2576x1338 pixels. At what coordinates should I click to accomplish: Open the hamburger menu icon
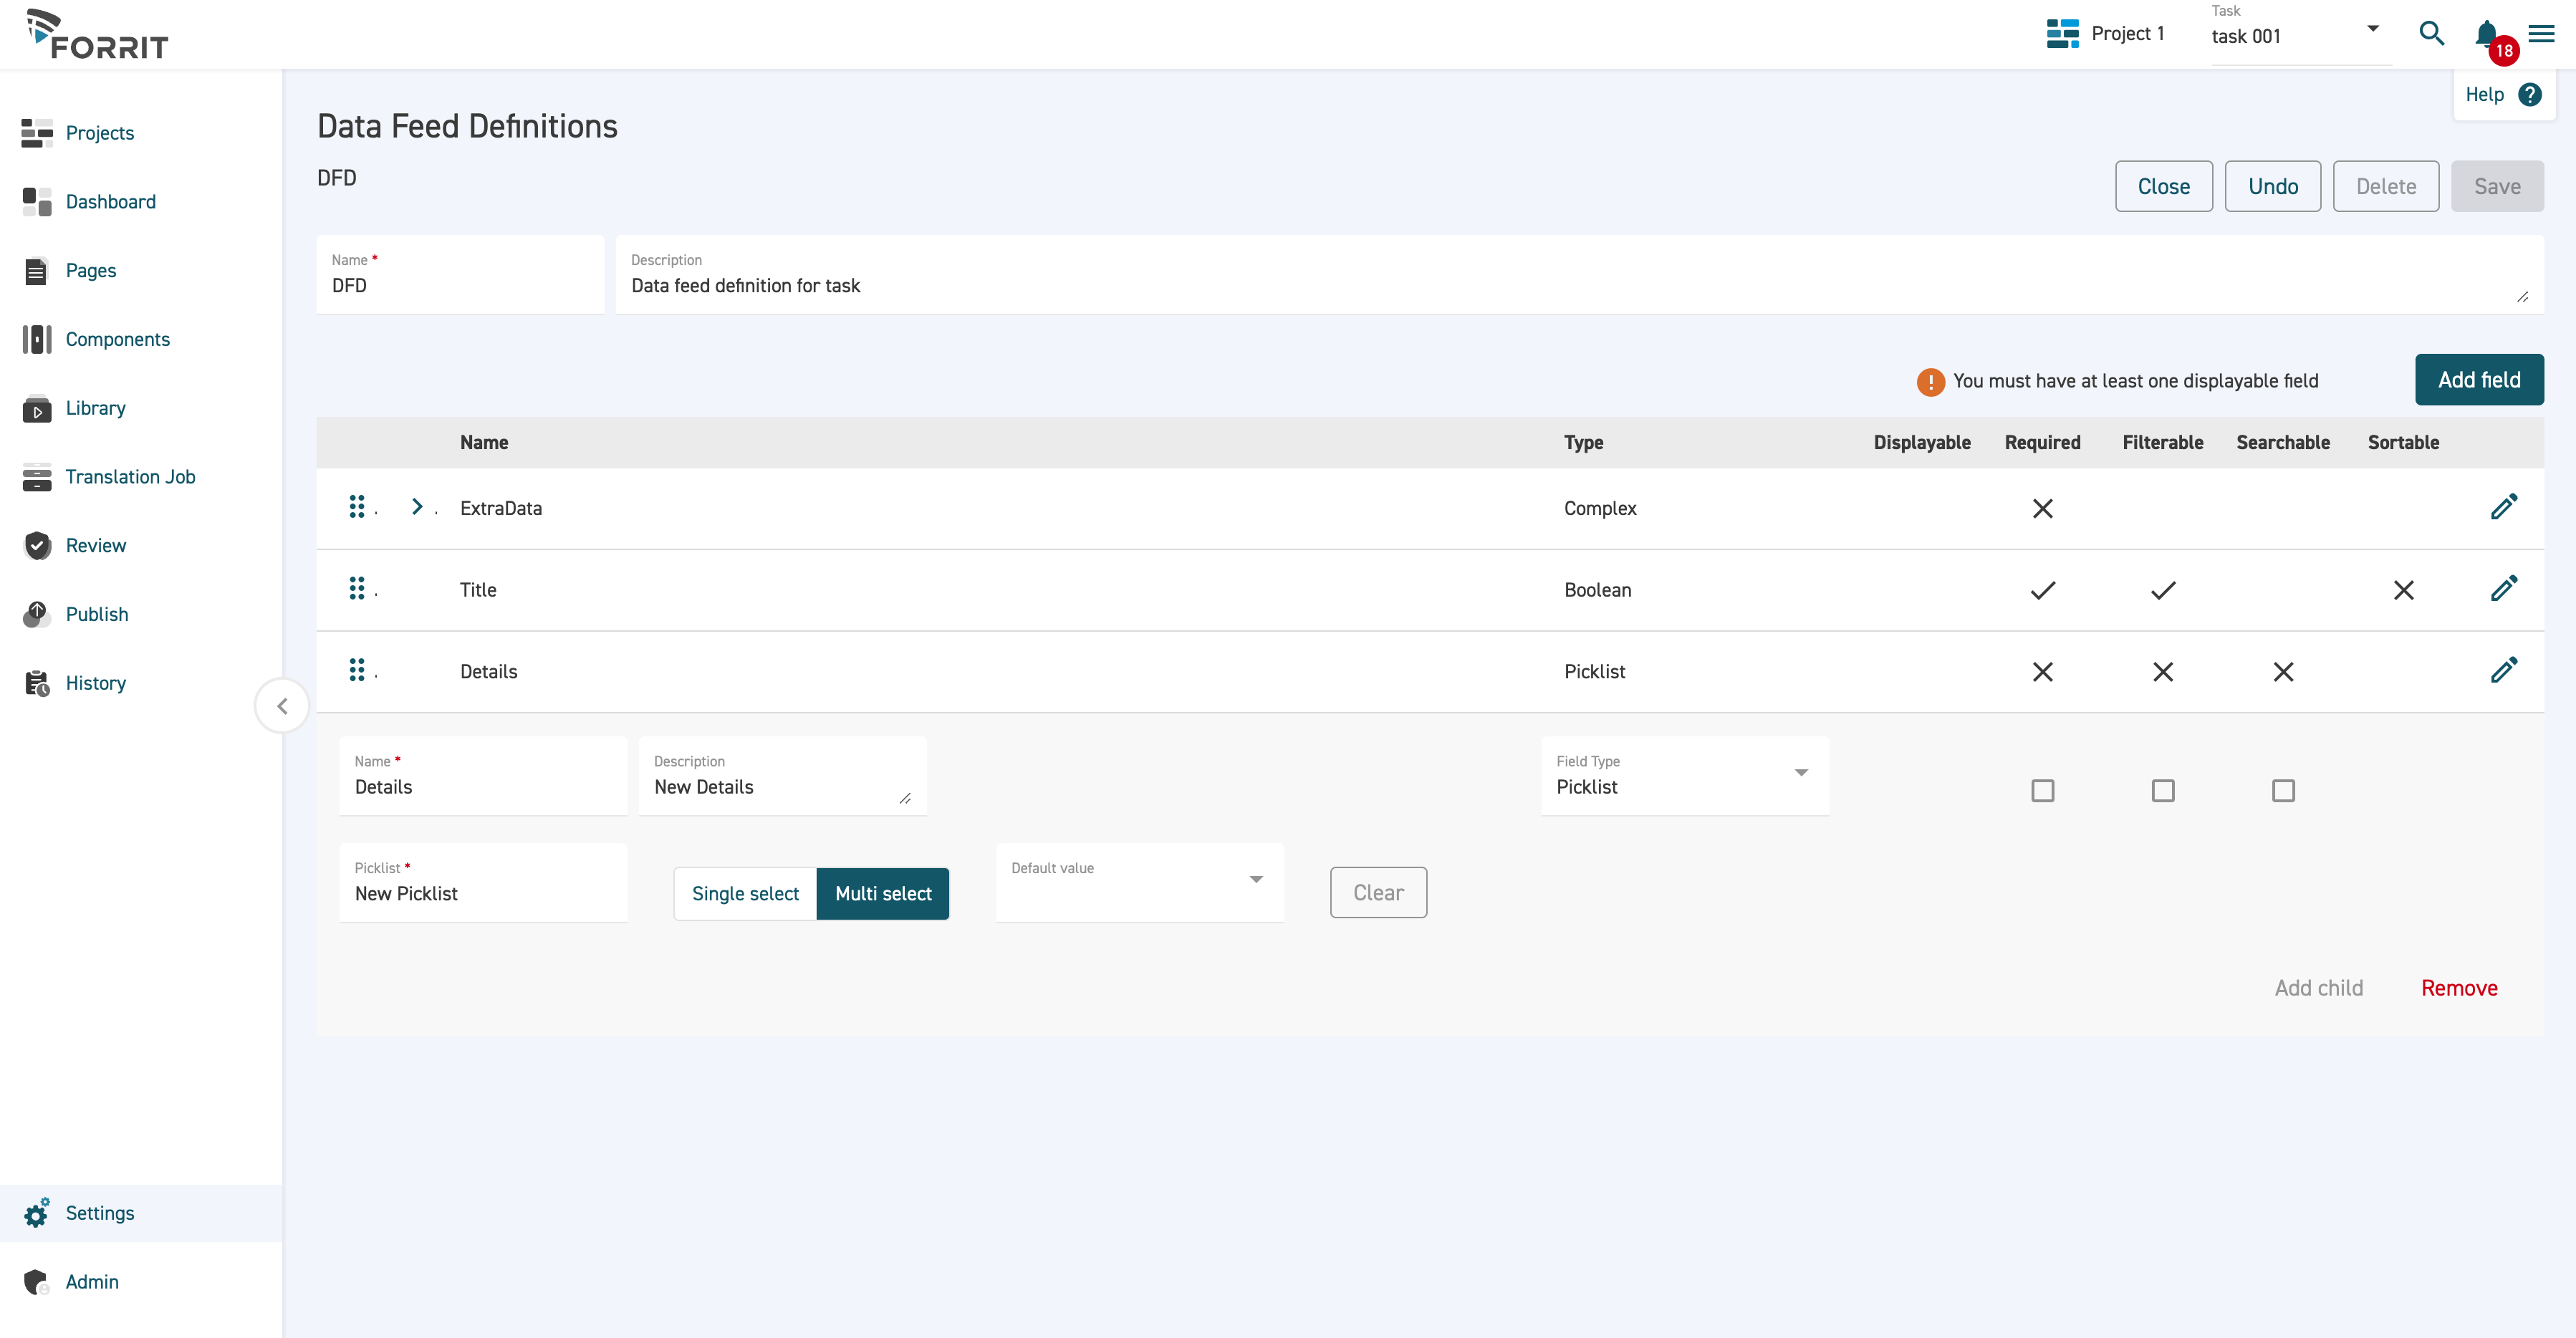click(2541, 34)
